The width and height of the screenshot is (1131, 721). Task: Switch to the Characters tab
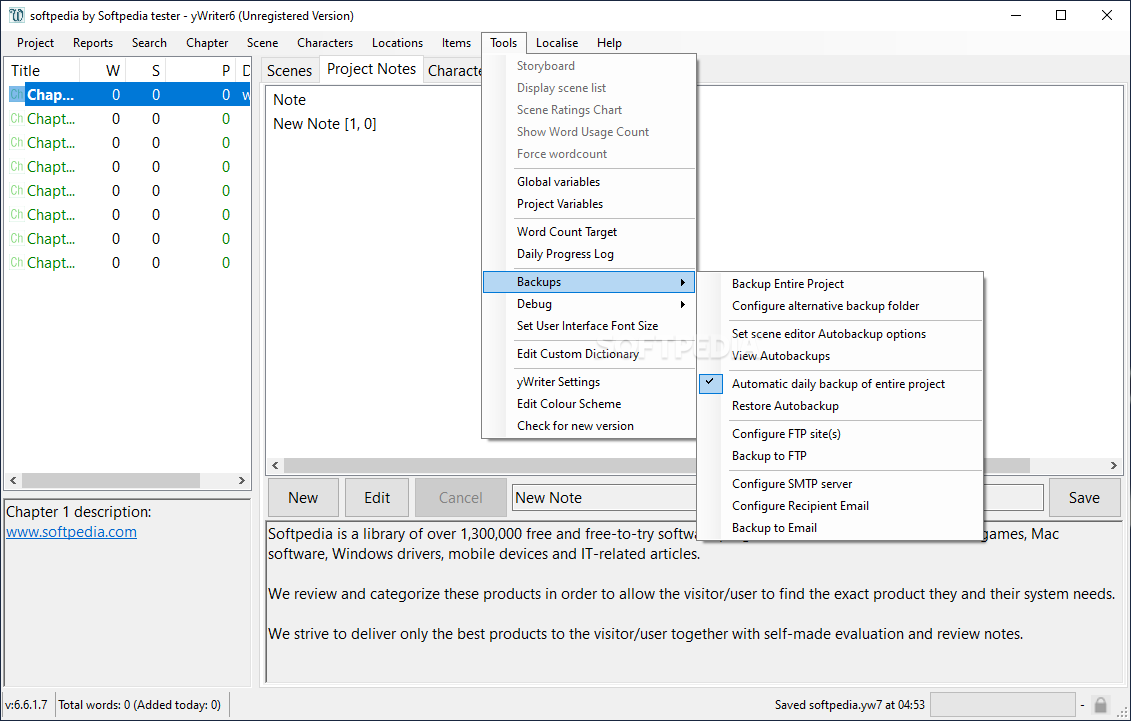pyautogui.click(x=454, y=71)
